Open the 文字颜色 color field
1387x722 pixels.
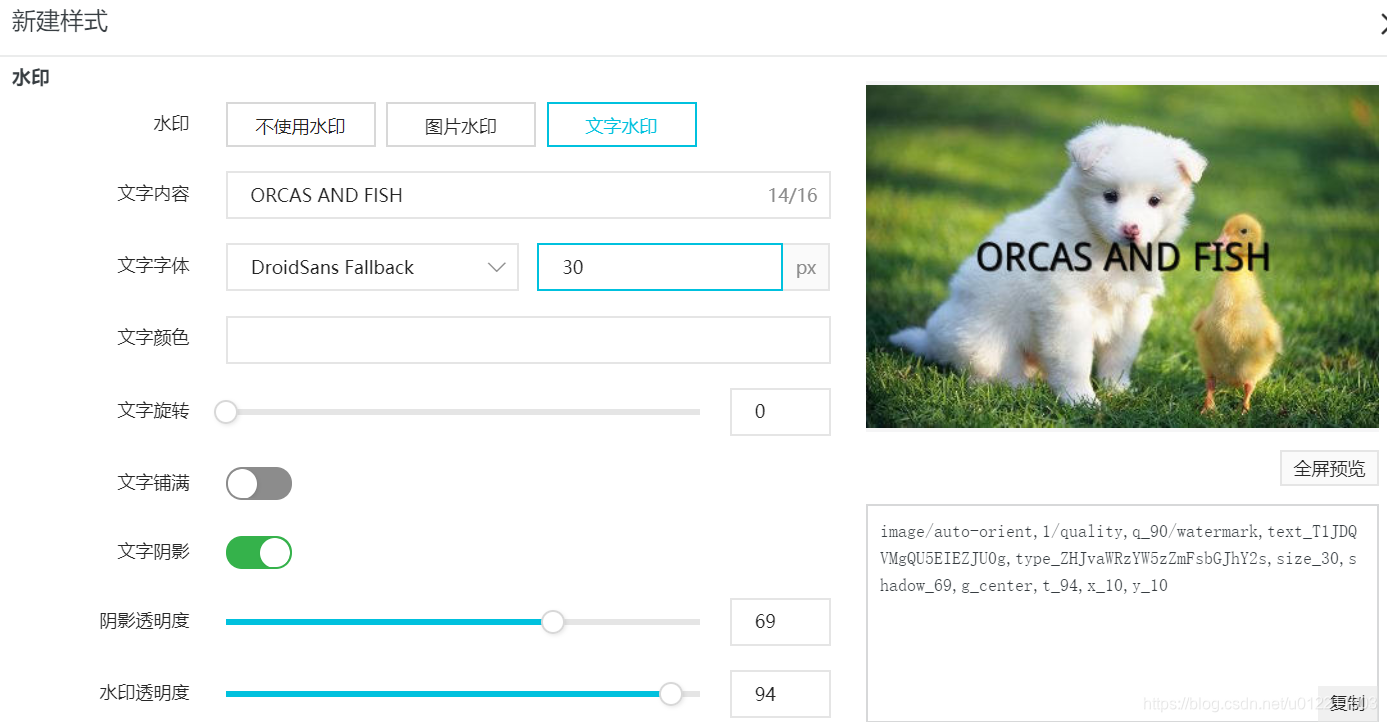[528, 340]
